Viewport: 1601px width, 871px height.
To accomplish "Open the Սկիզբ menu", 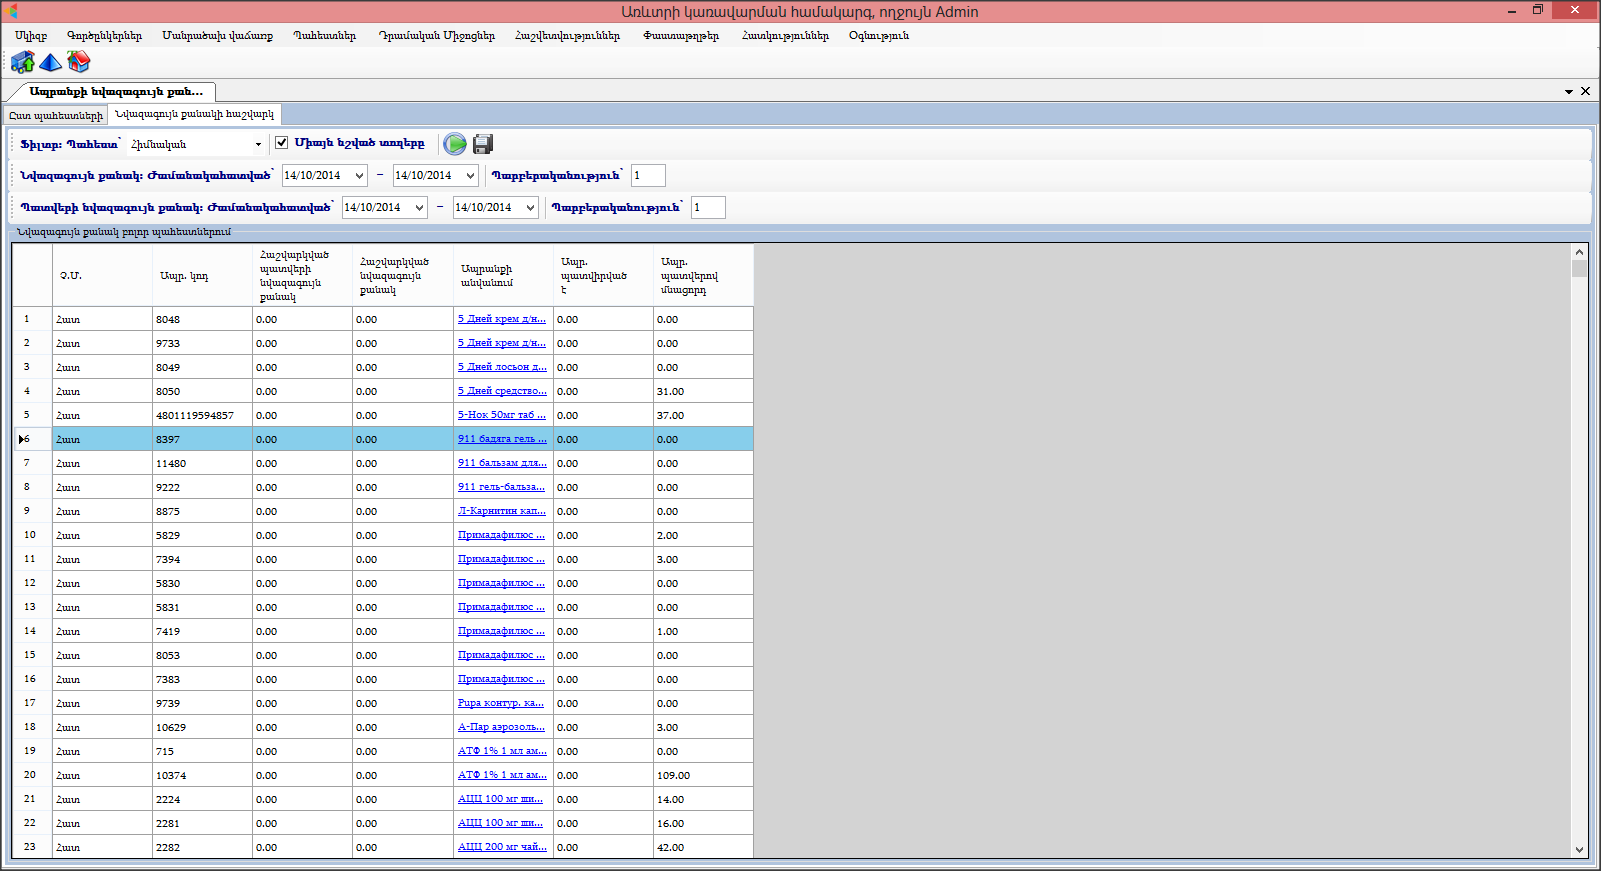I will tap(31, 35).
